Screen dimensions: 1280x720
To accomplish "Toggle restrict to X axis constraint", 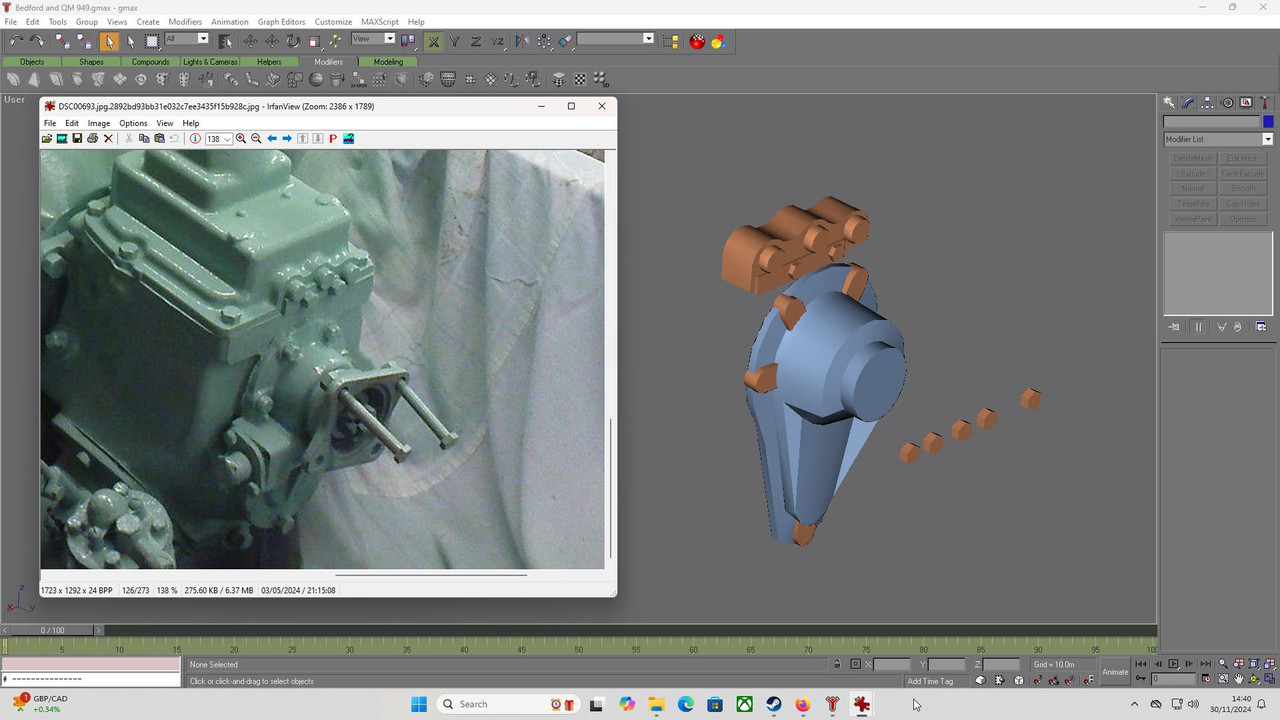I will [434, 41].
